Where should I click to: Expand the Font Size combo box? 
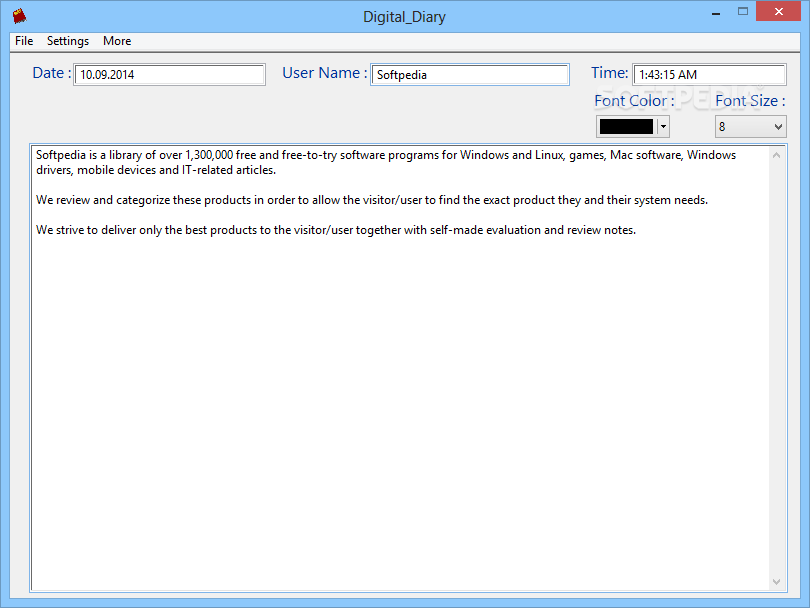751,127
